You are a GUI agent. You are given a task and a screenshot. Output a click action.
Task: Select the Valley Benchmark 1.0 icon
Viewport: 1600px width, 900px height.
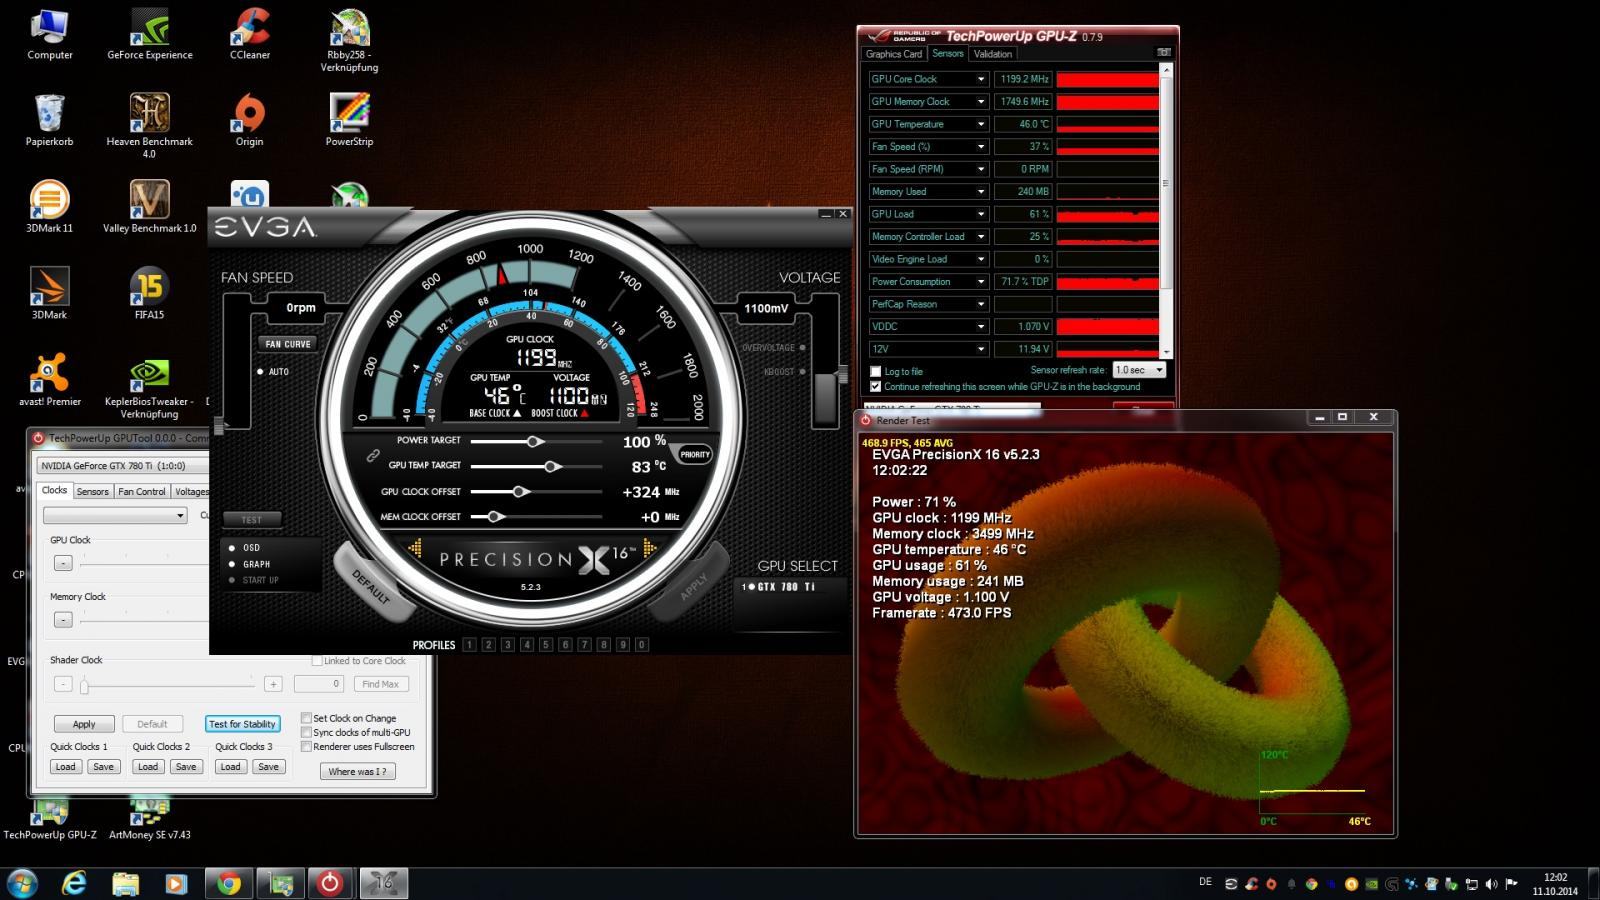[150, 207]
